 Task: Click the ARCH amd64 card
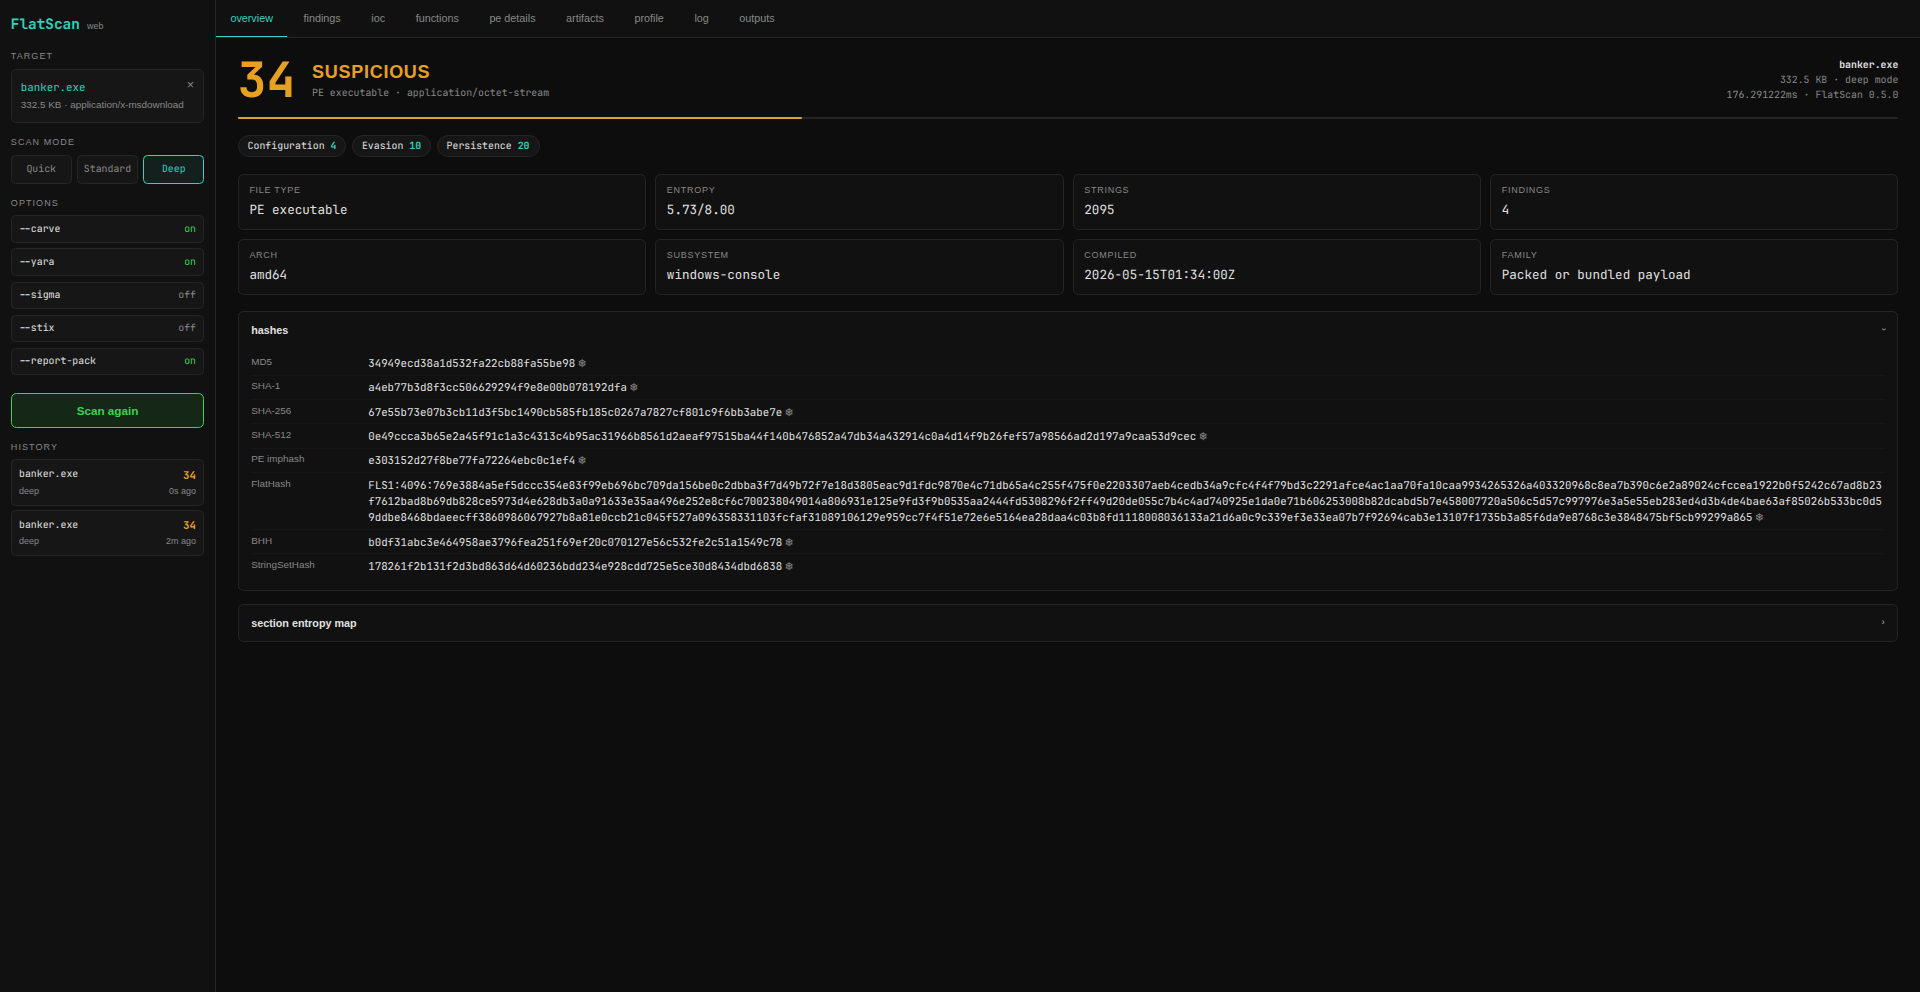pos(442,267)
